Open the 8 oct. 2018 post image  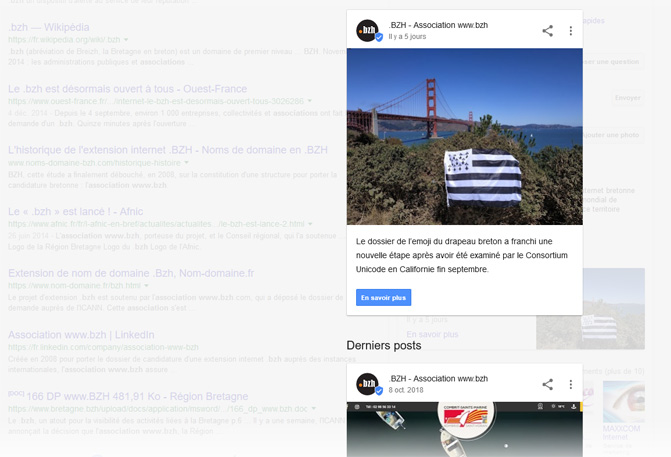pos(464,429)
